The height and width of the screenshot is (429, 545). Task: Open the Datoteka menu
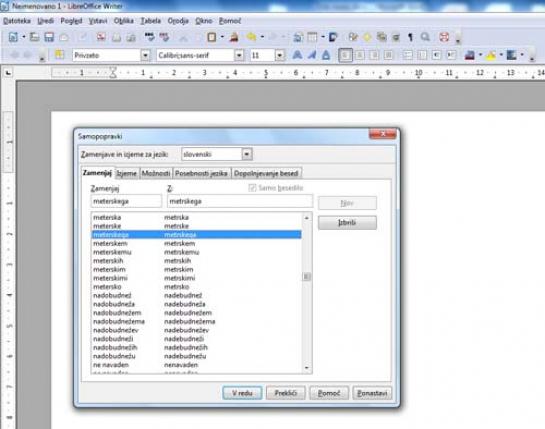[17, 21]
